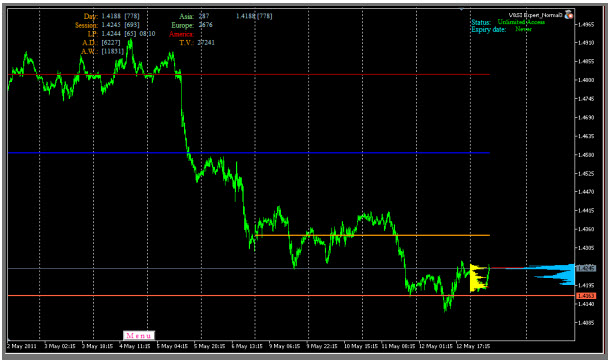612x364 pixels.
Task: Click the V&SI Expert_Normal0 label
Action: tap(535, 15)
